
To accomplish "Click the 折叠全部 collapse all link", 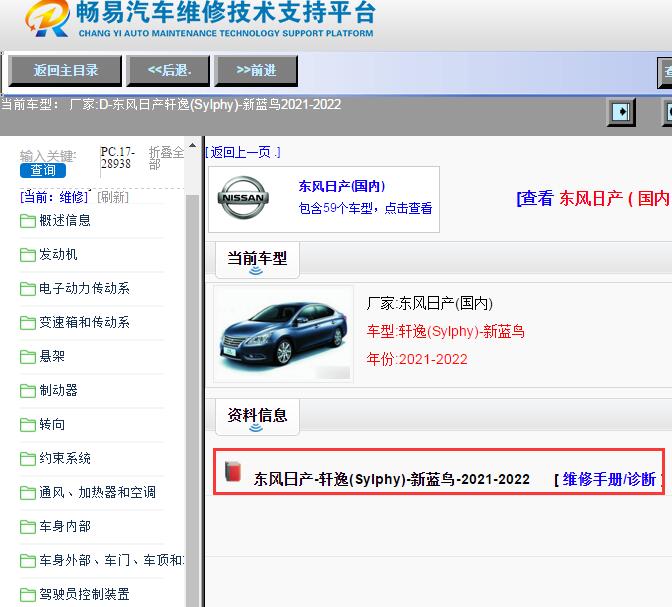I will (166, 158).
